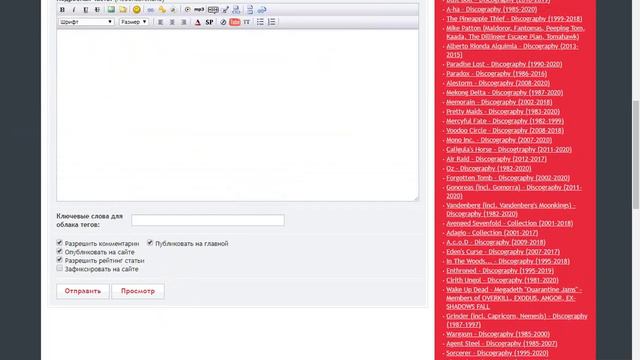Toggle strikethrough formatting in editor toolbar
Viewport: 640px width, 360px height.
coord(97,10)
